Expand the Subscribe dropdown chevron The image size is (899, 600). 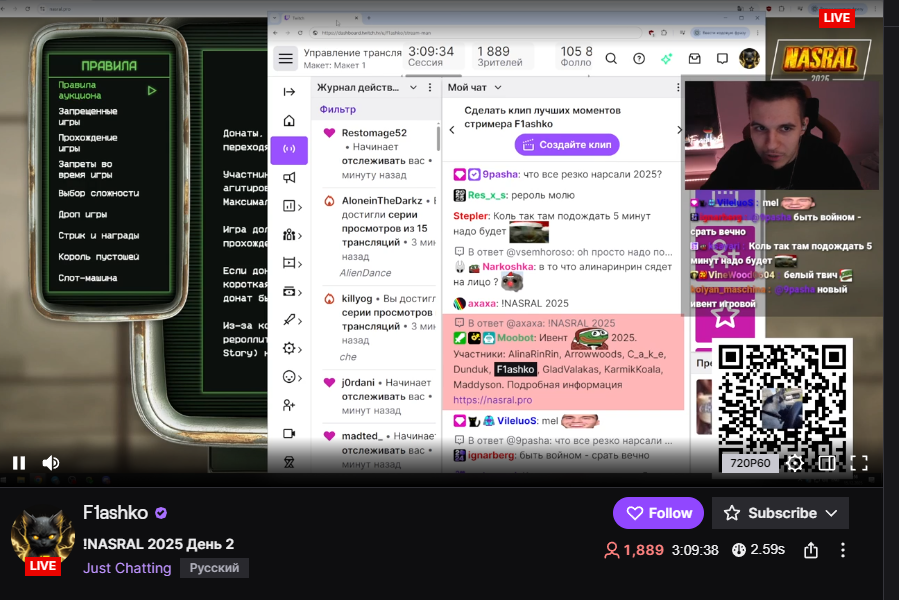831,513
